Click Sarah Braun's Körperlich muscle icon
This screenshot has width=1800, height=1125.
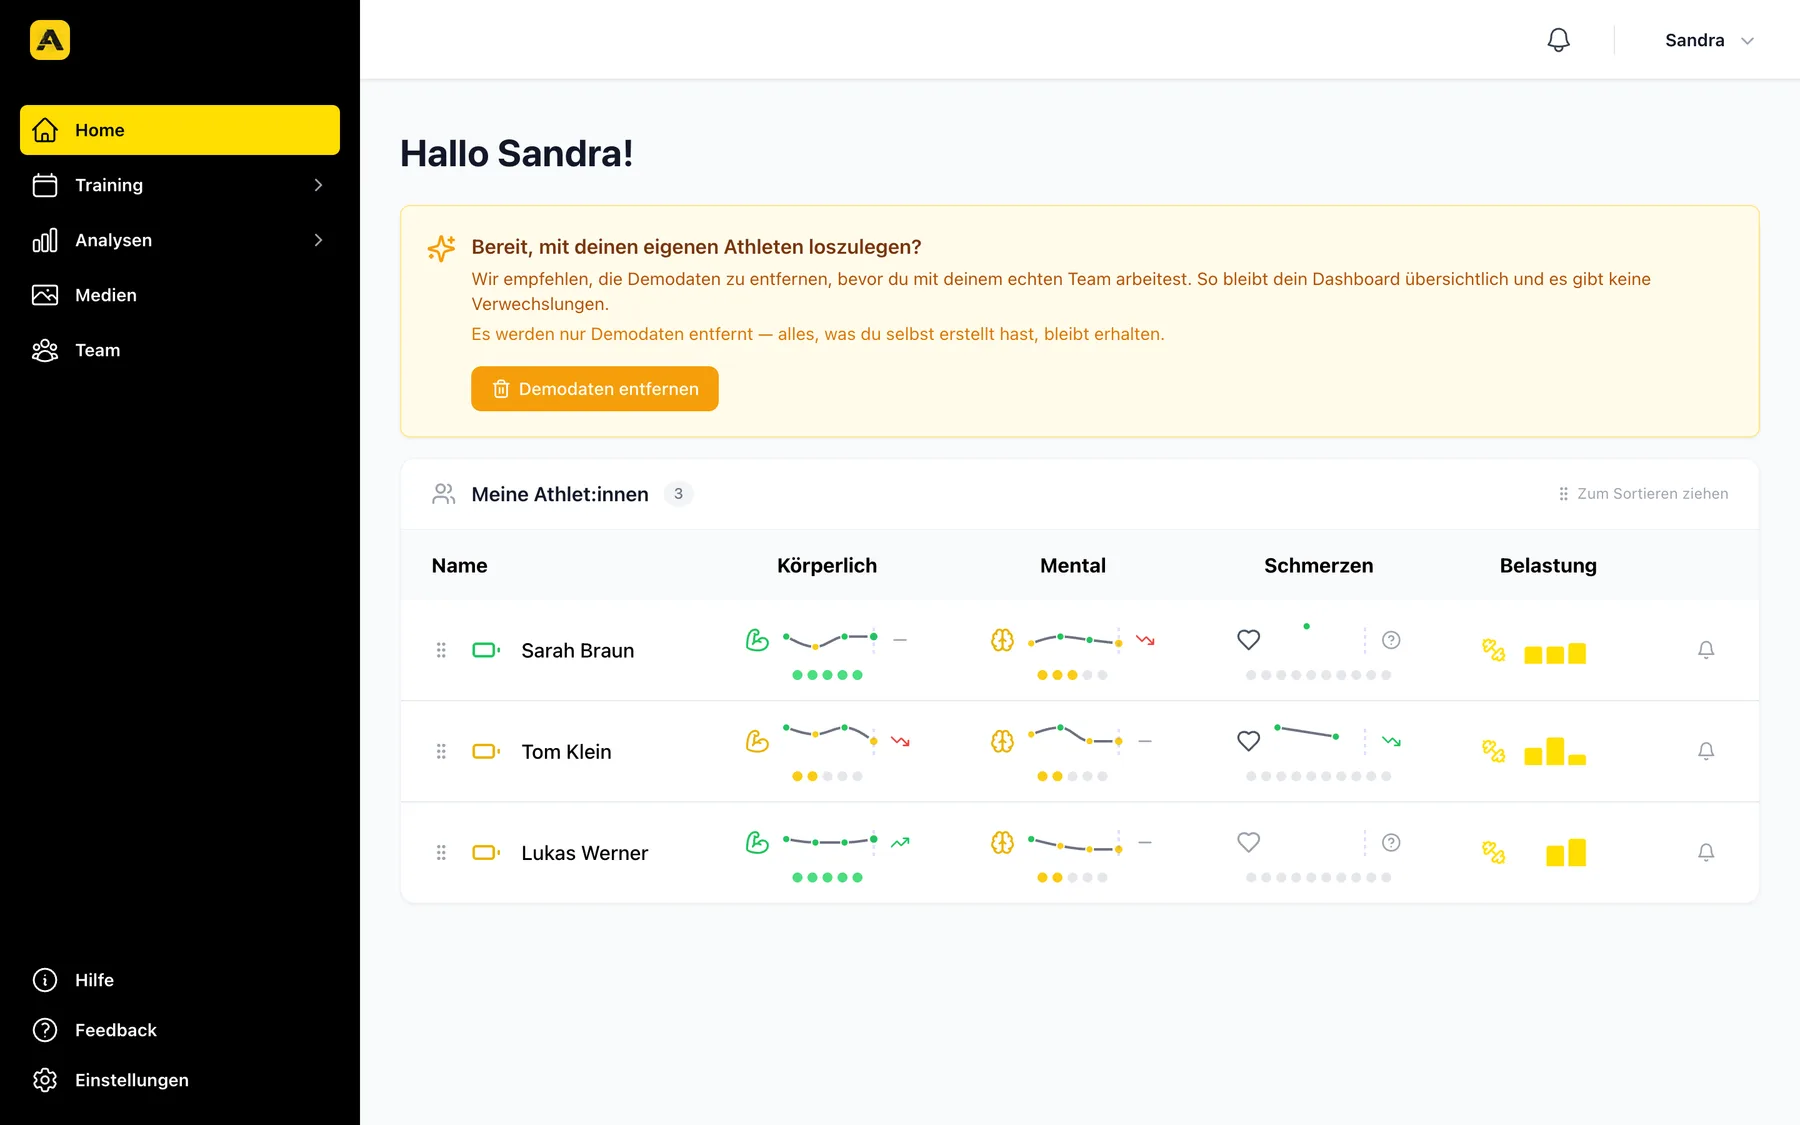tap(757, 640)
